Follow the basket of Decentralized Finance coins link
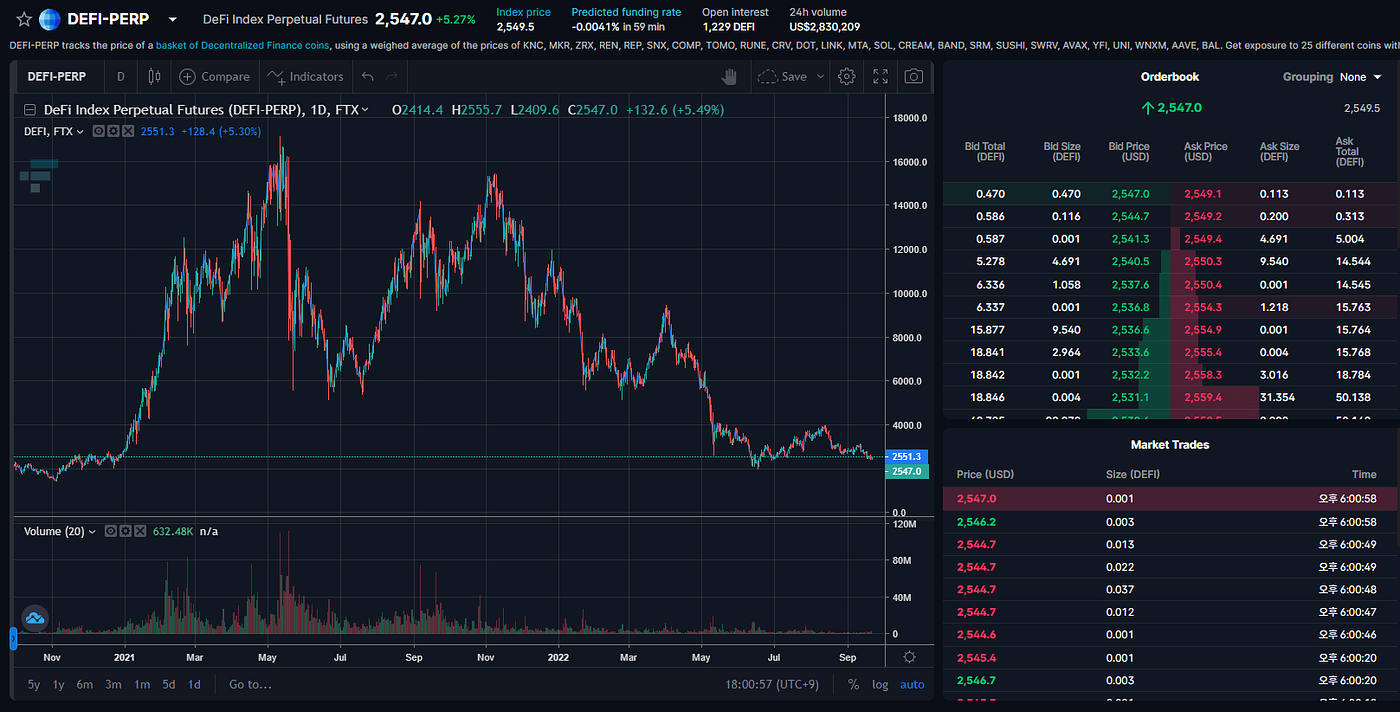This screenshot has width=1400, height=712. 243,46
